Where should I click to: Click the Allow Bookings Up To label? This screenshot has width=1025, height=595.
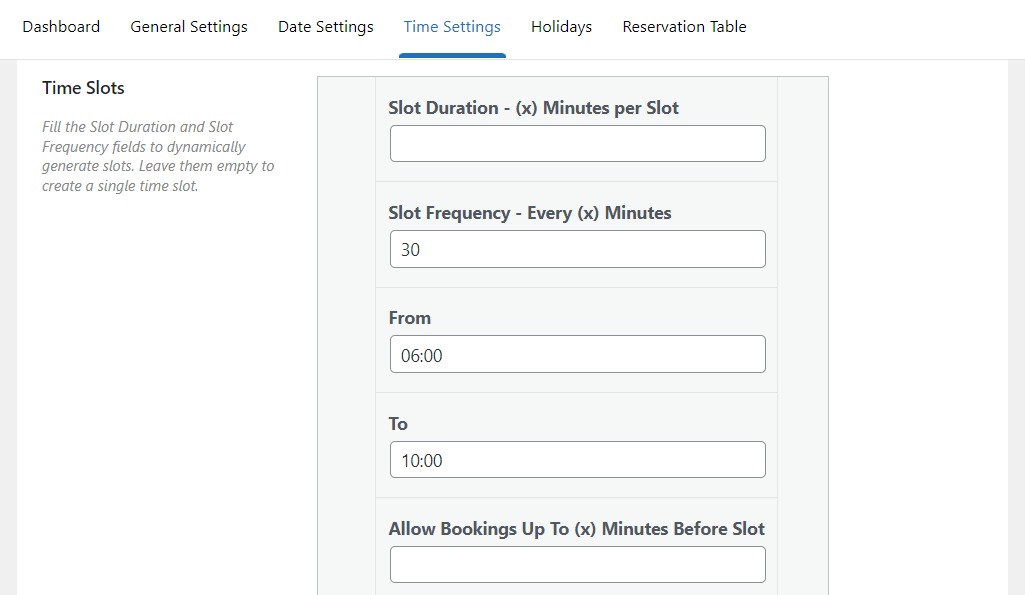[x=576, y=529]
